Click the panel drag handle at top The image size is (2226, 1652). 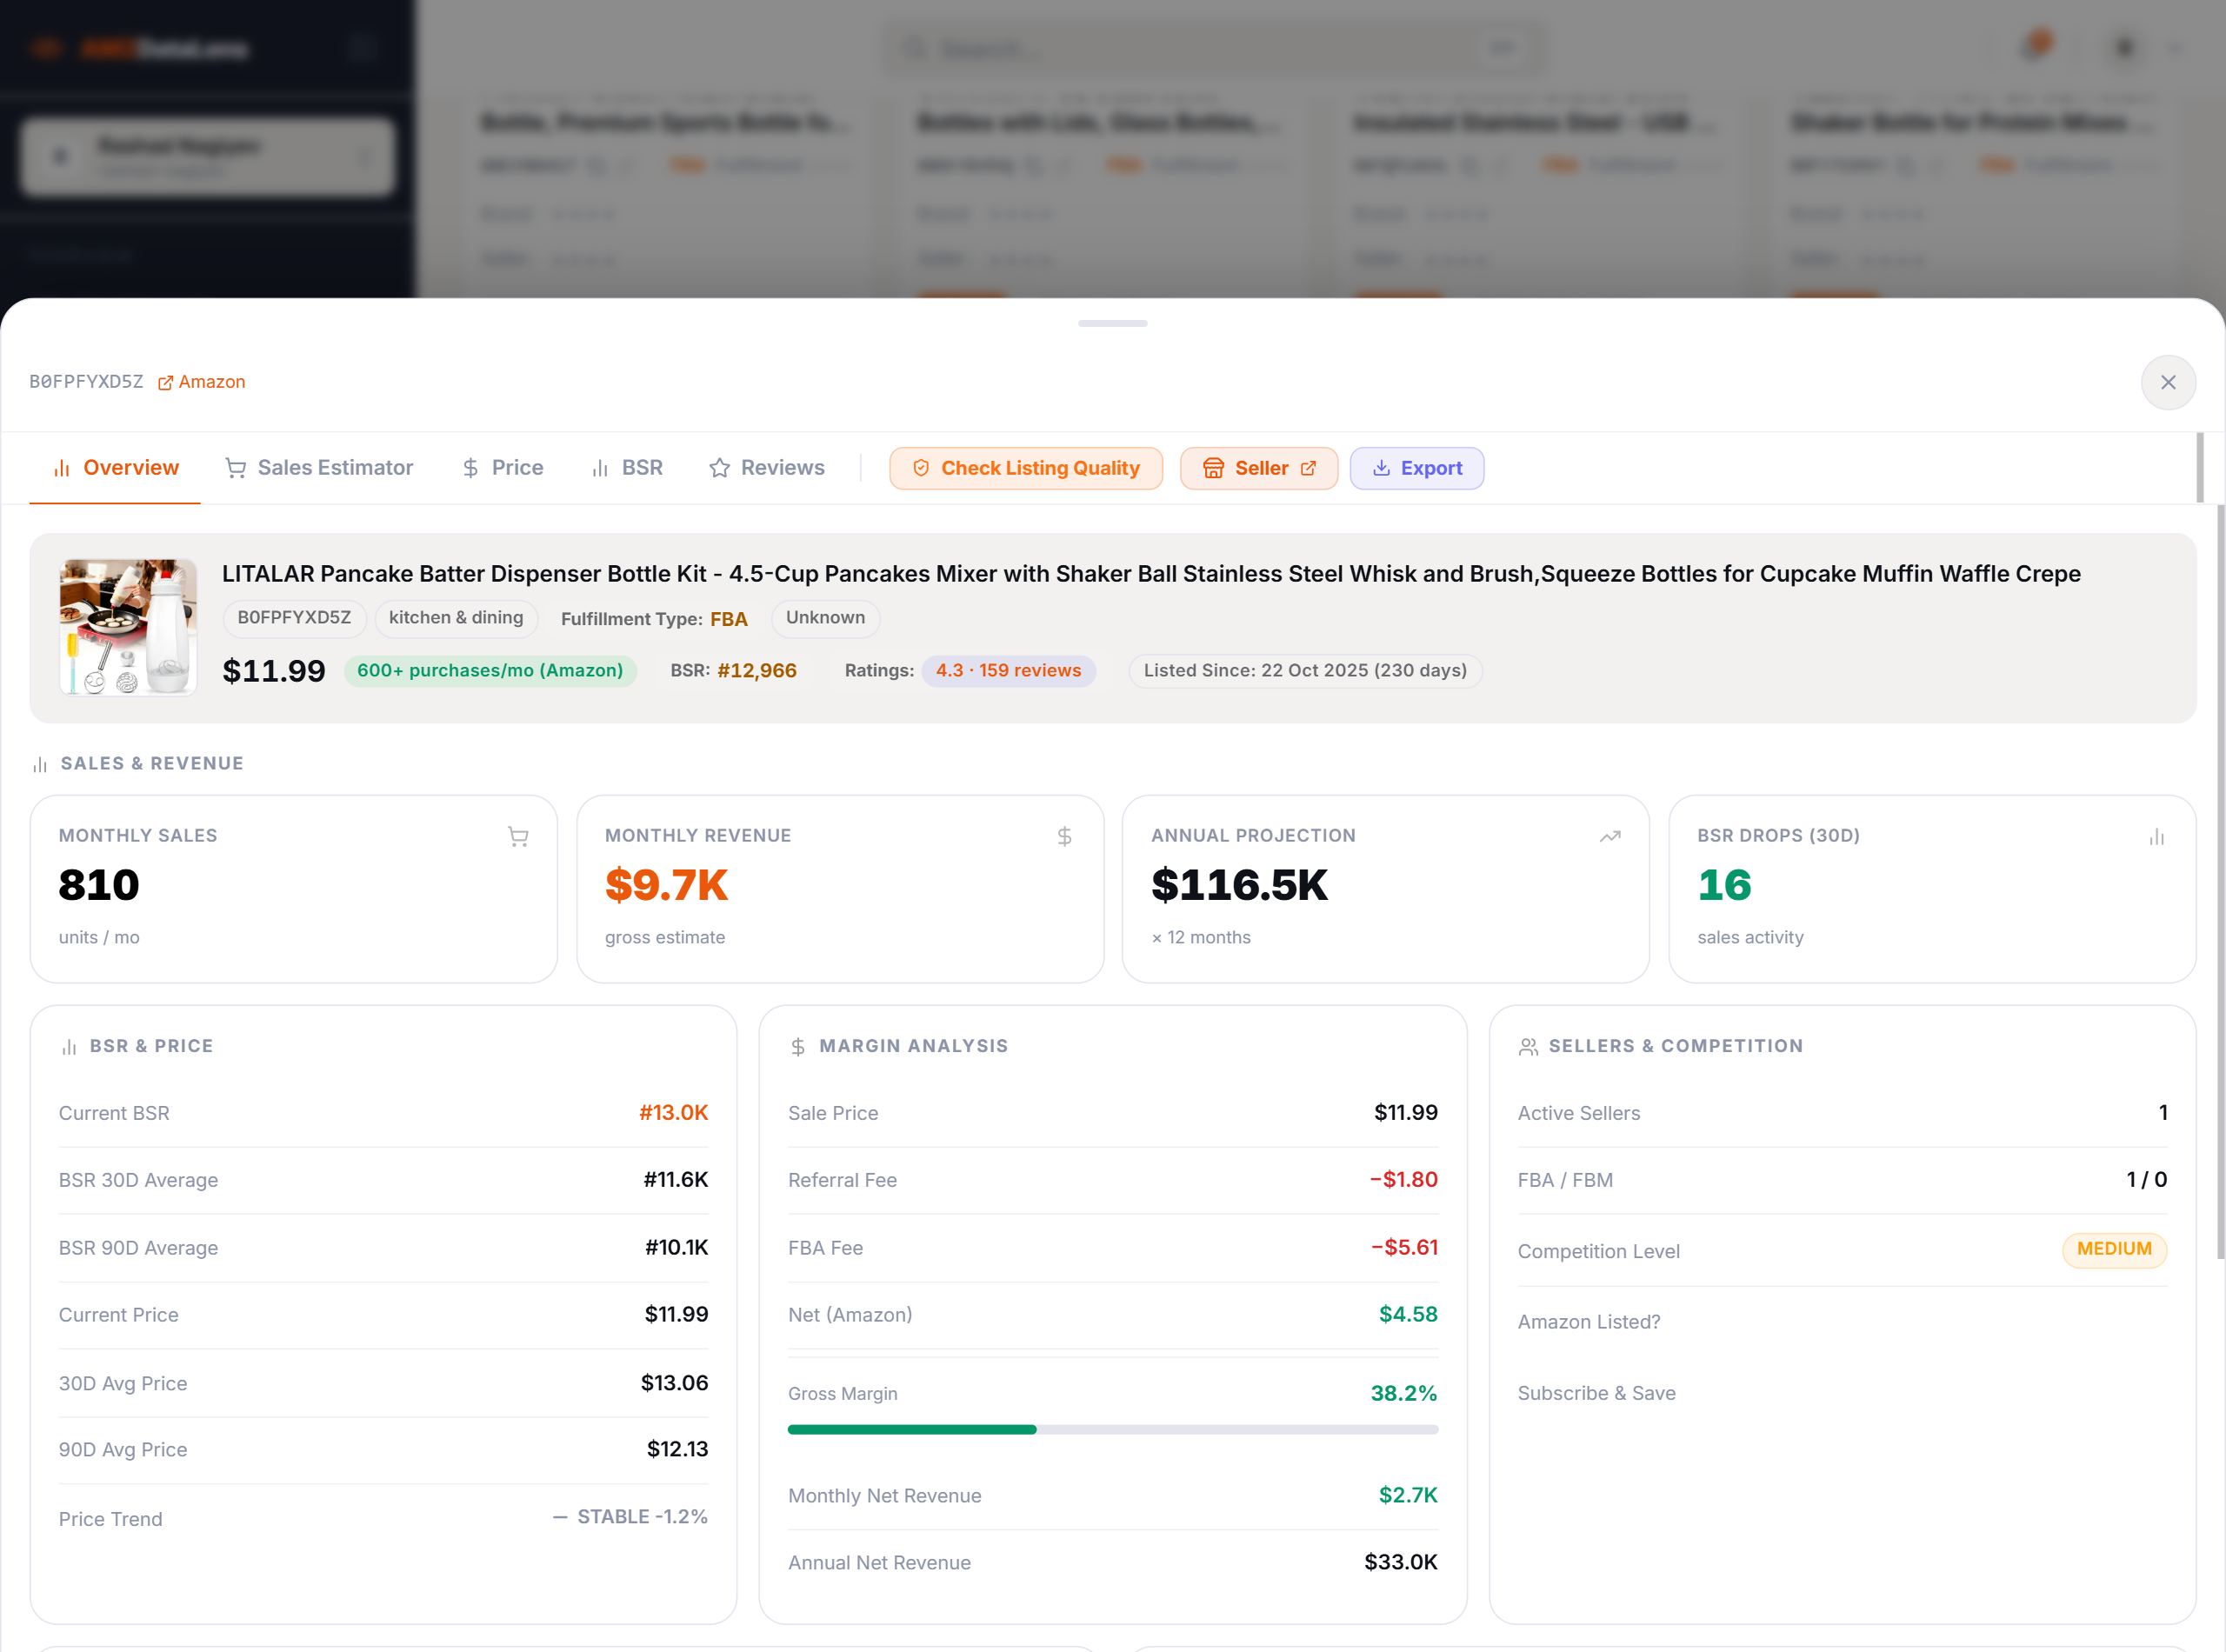click(1113, 324)
